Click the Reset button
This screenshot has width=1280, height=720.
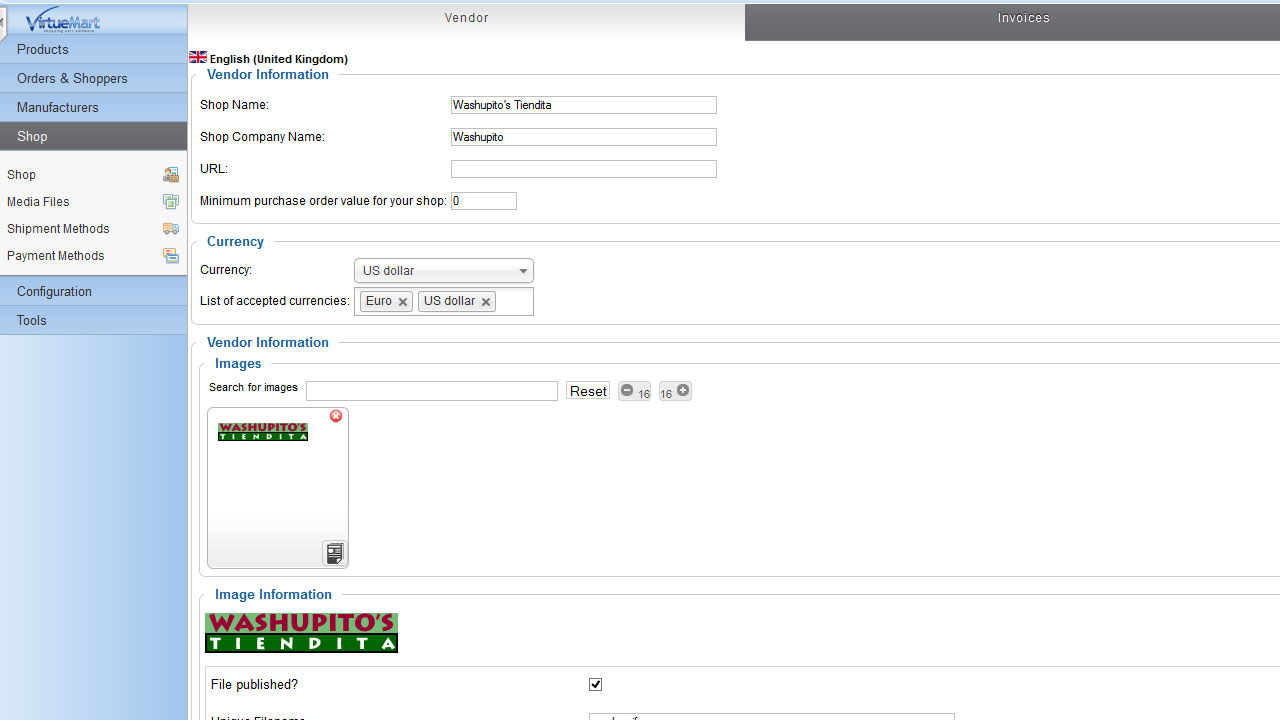[x=588, y=391]
